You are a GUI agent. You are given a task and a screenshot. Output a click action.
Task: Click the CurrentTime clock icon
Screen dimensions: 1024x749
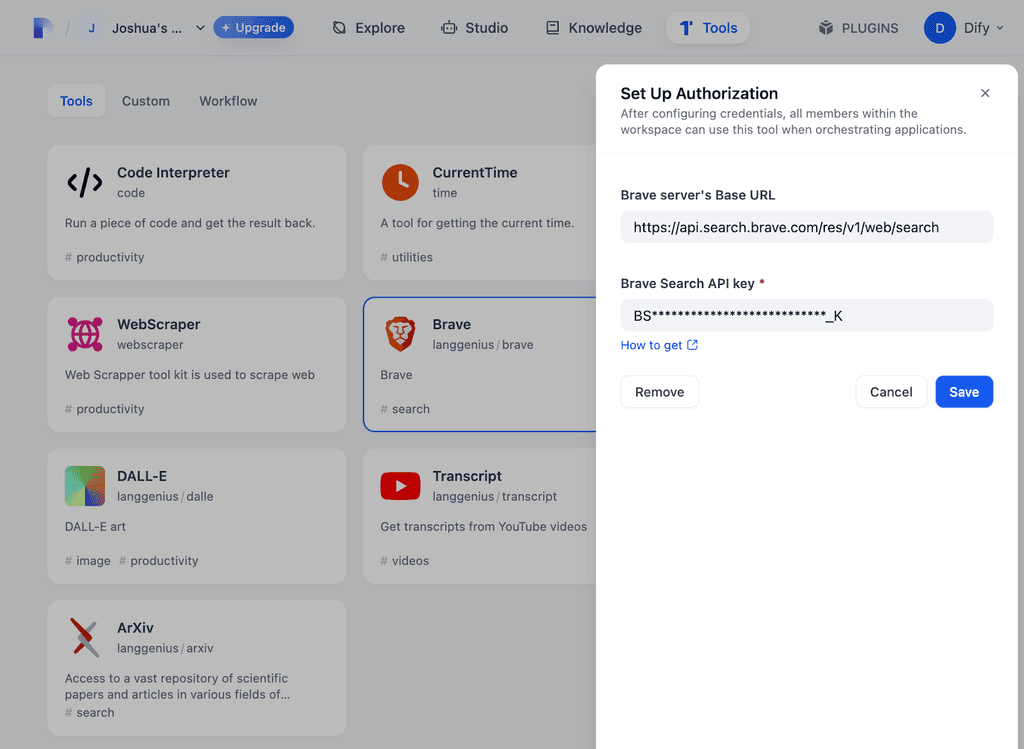400,183
